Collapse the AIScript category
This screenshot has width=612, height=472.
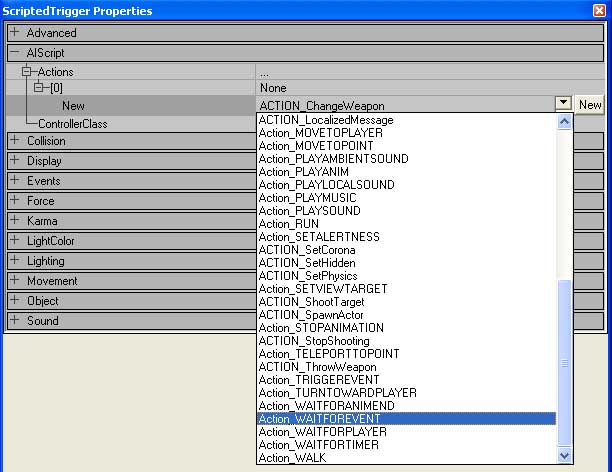15,53
